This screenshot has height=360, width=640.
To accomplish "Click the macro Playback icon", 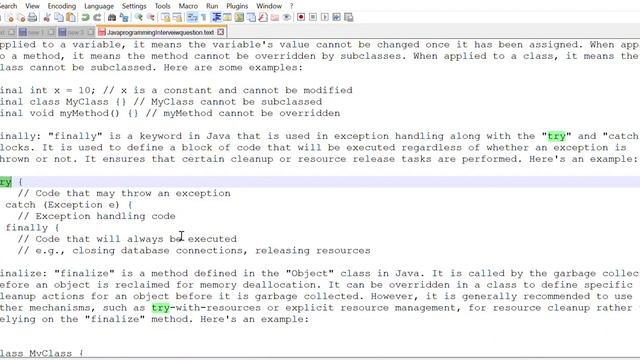I will 324,18.
